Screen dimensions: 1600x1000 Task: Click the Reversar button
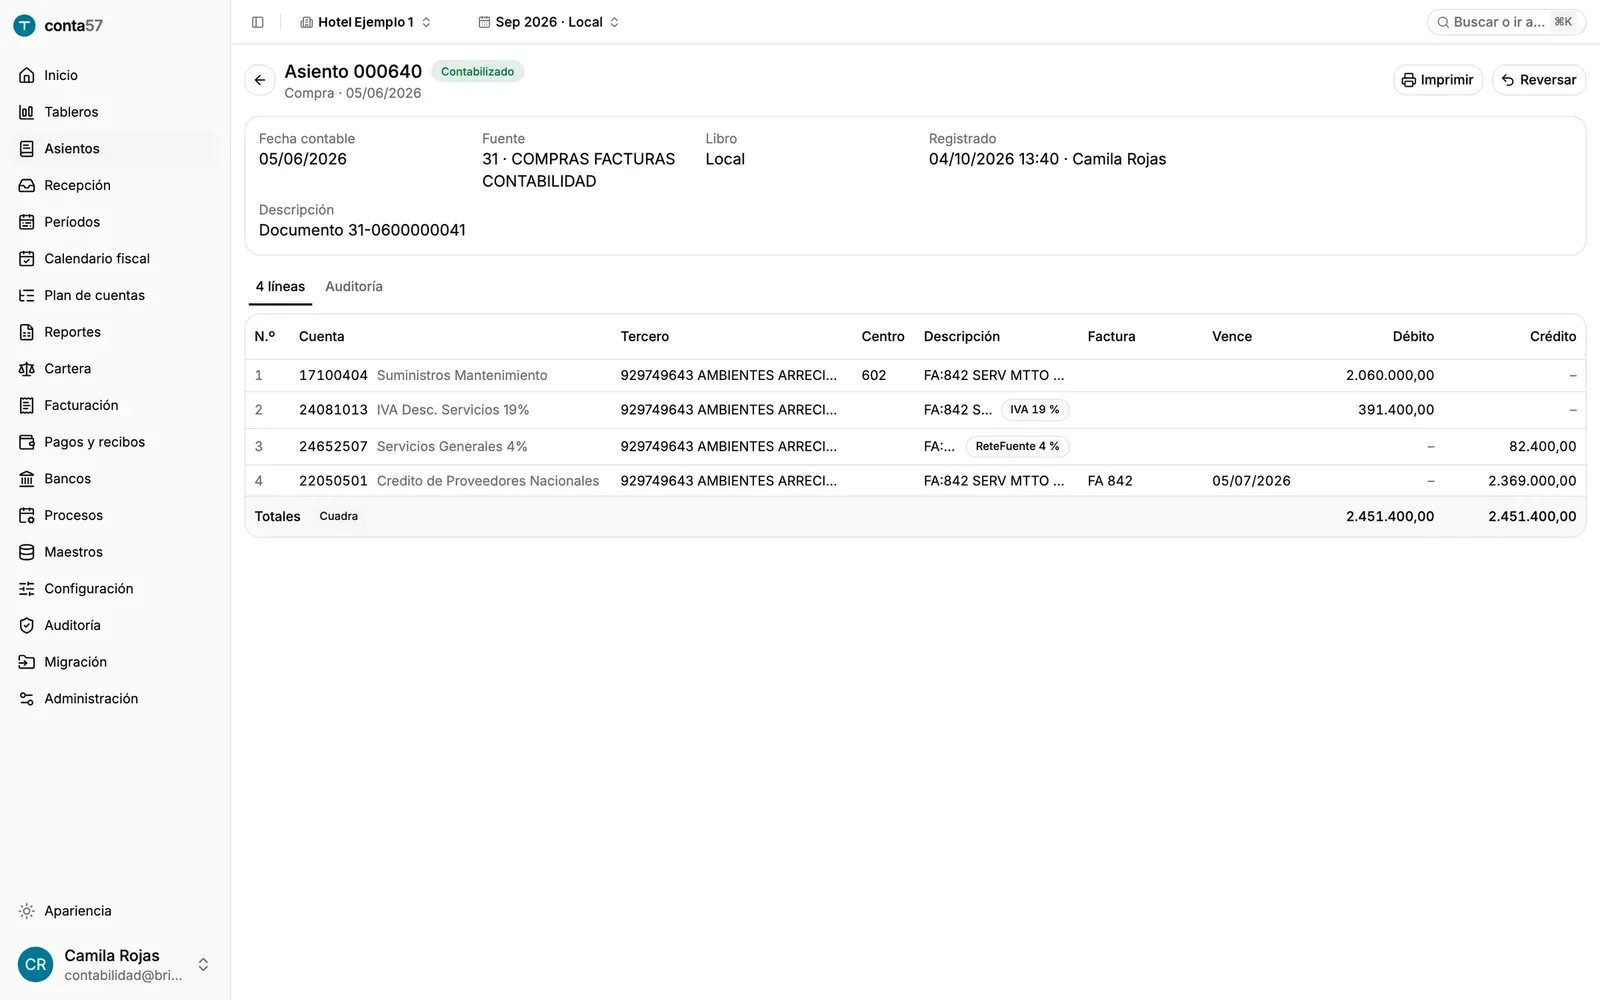tap(1539, 80)
